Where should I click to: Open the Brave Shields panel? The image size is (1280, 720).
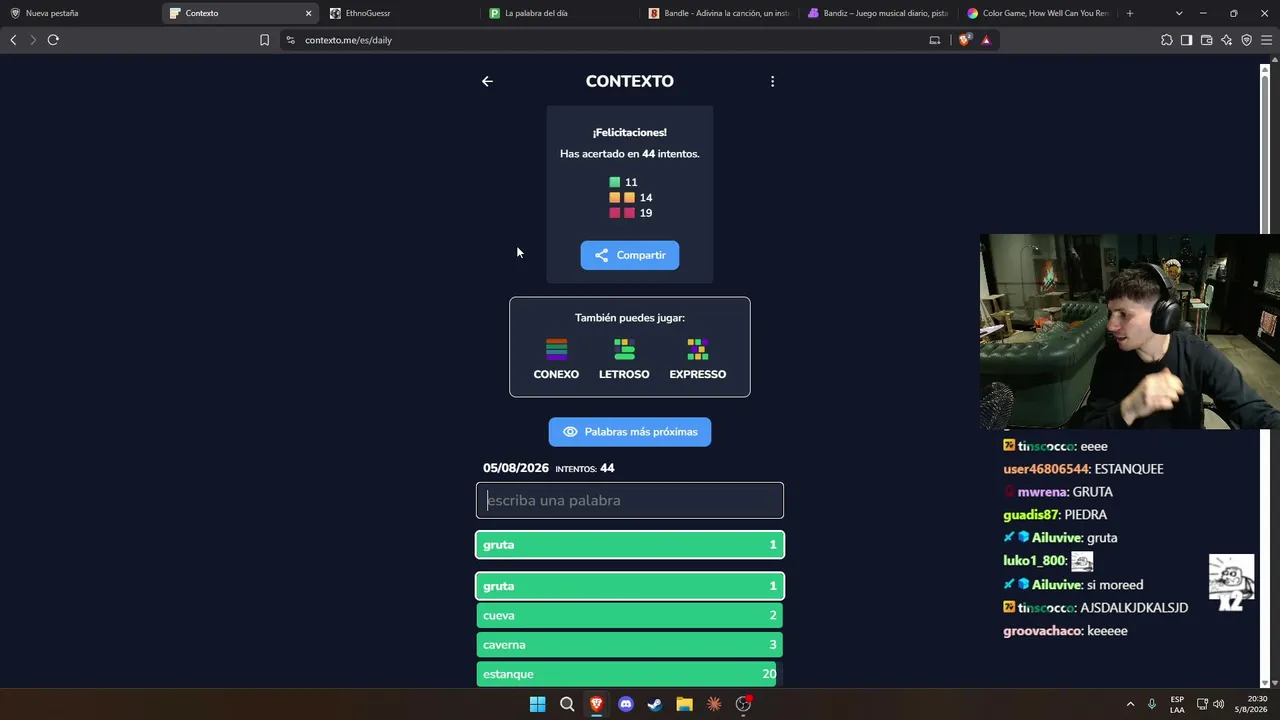coord(965,40)
